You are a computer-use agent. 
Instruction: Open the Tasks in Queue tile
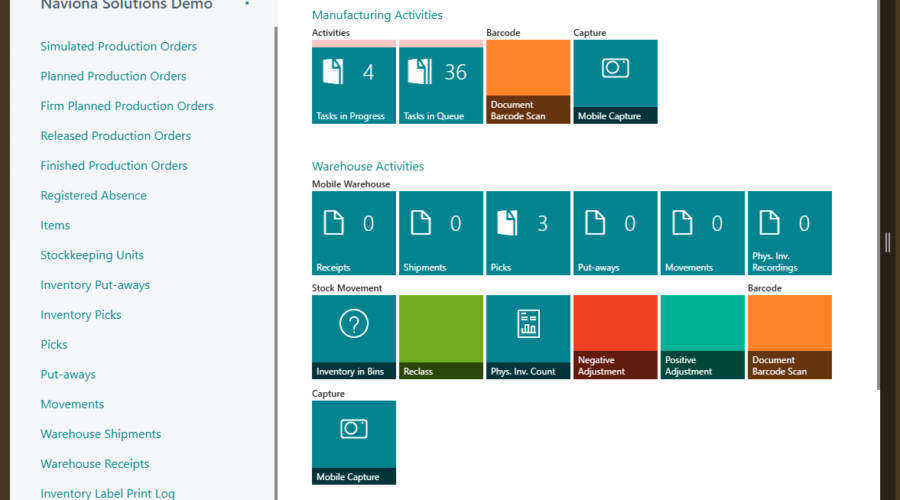tap(441, 82)
